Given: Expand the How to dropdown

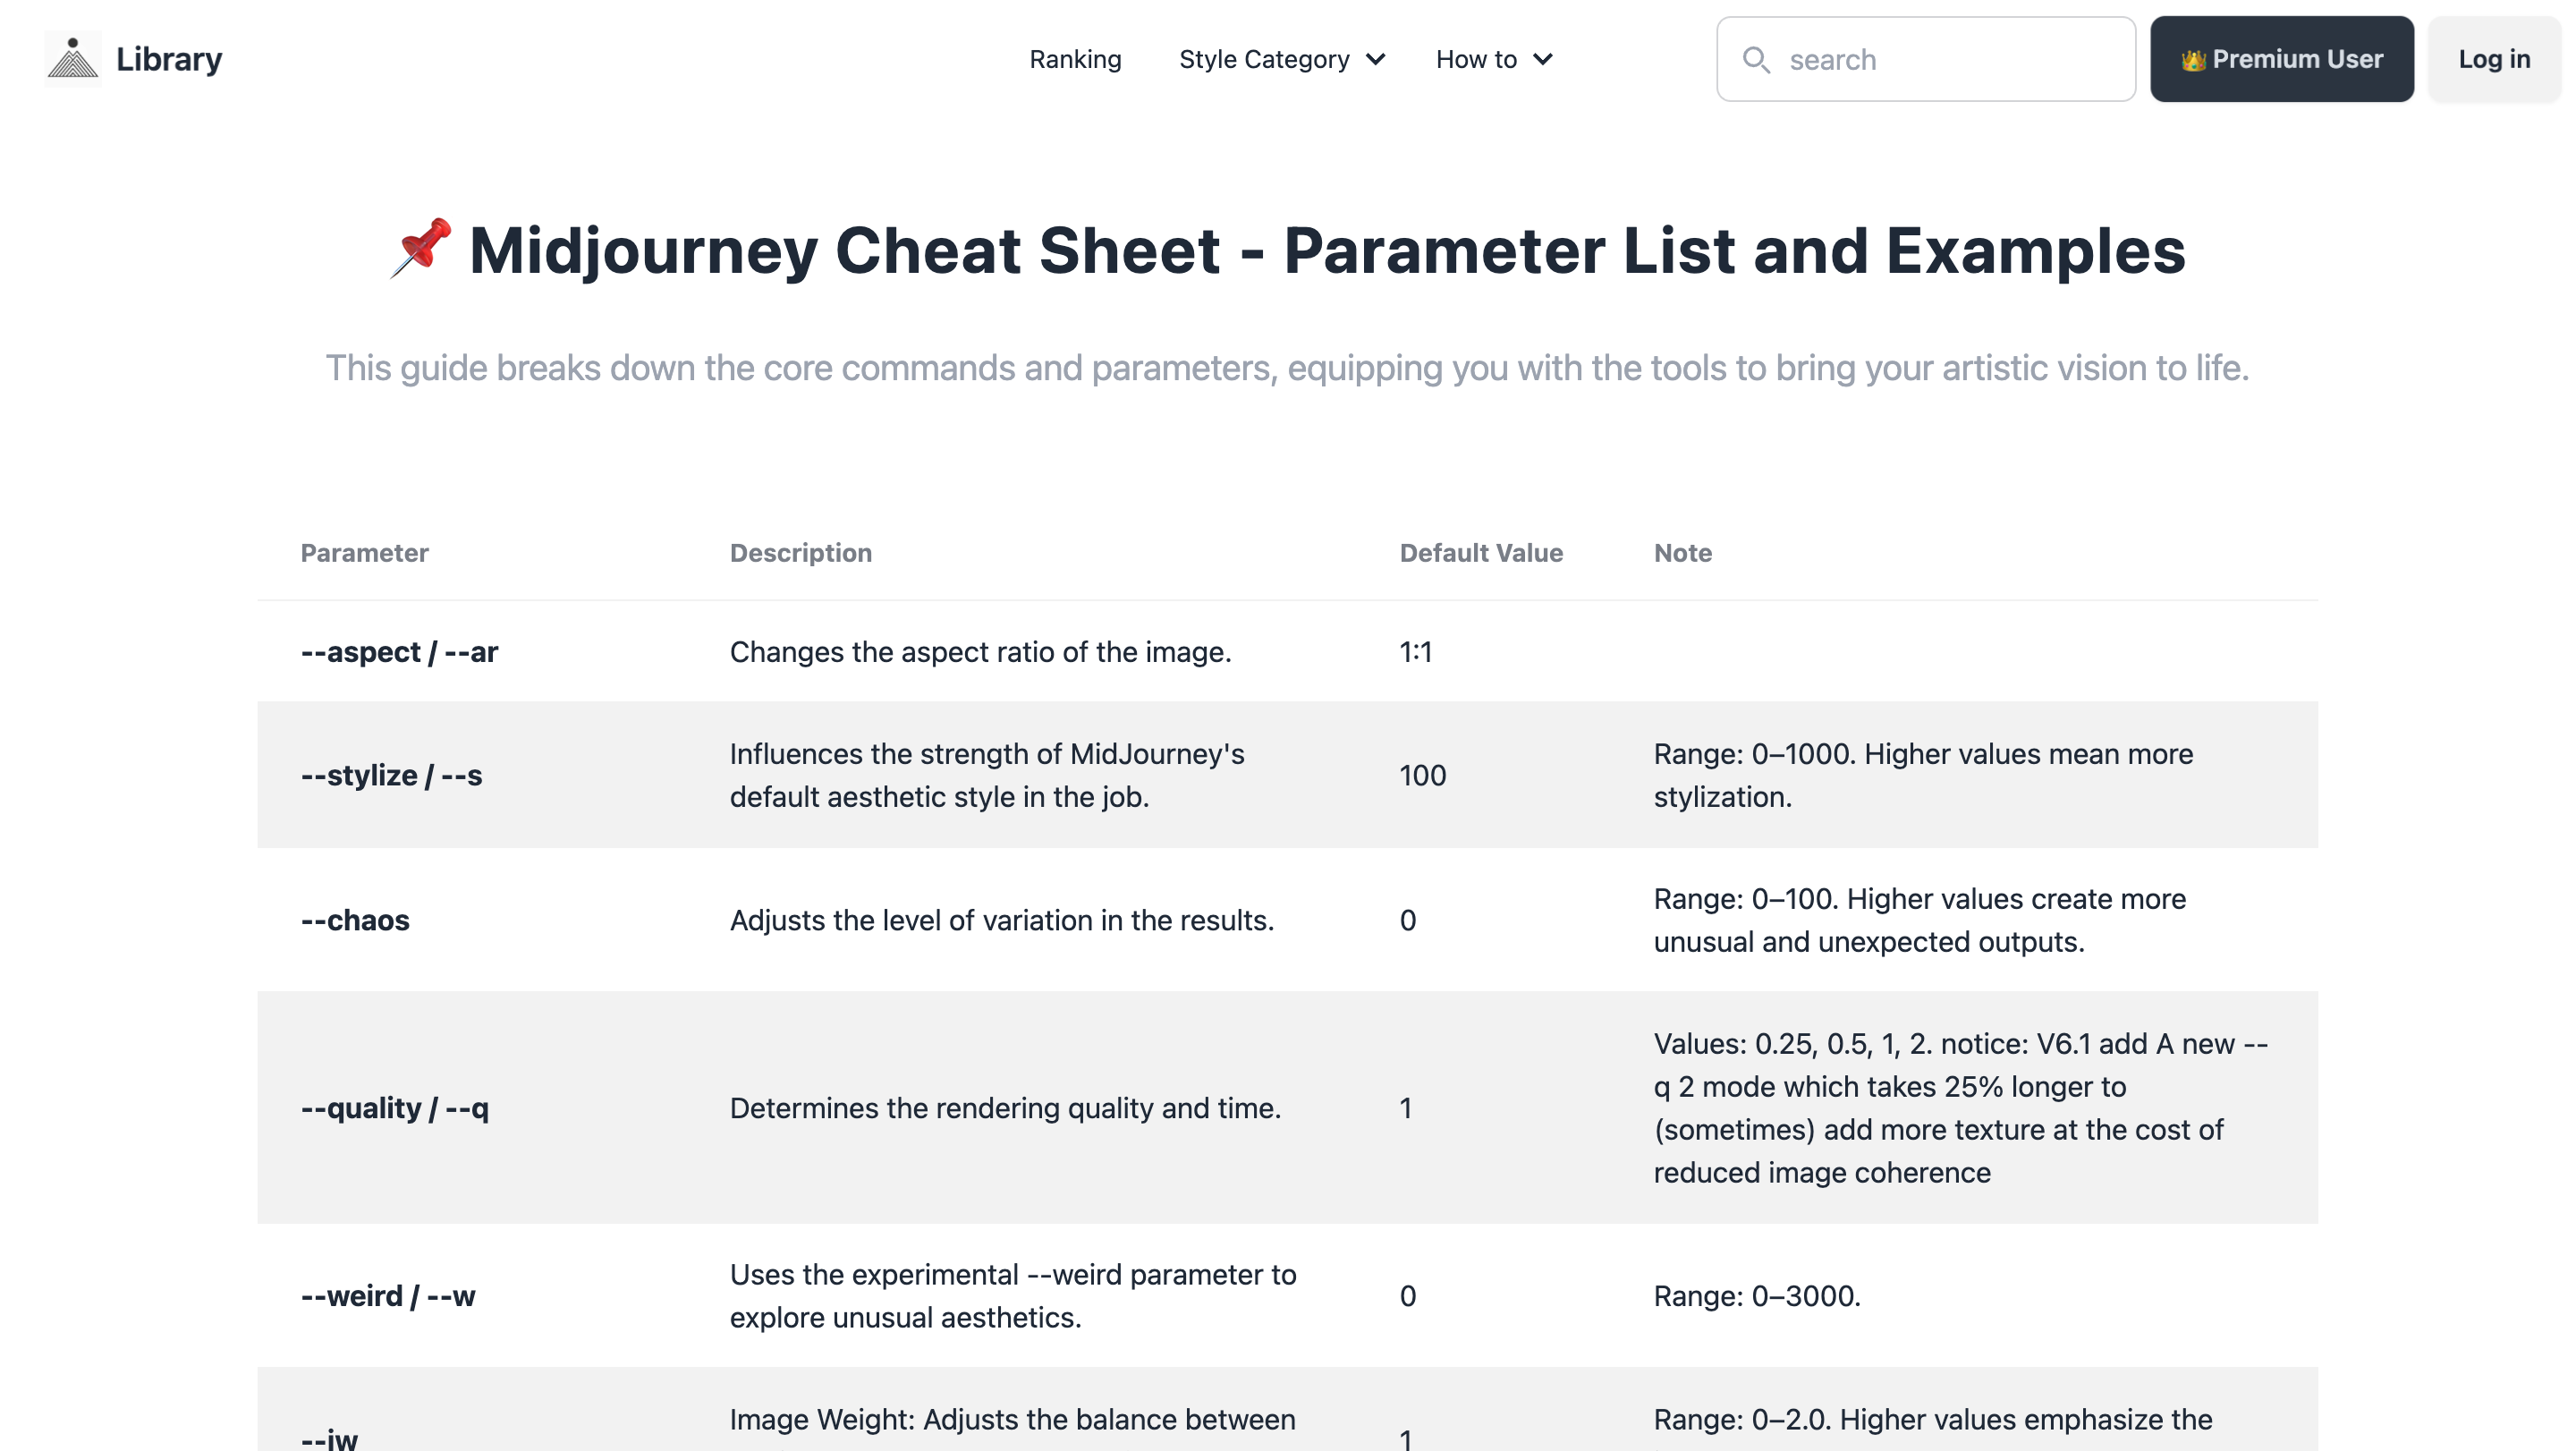Looking at the screenshot, I should pyautogui.click(x=1494, y=59).
